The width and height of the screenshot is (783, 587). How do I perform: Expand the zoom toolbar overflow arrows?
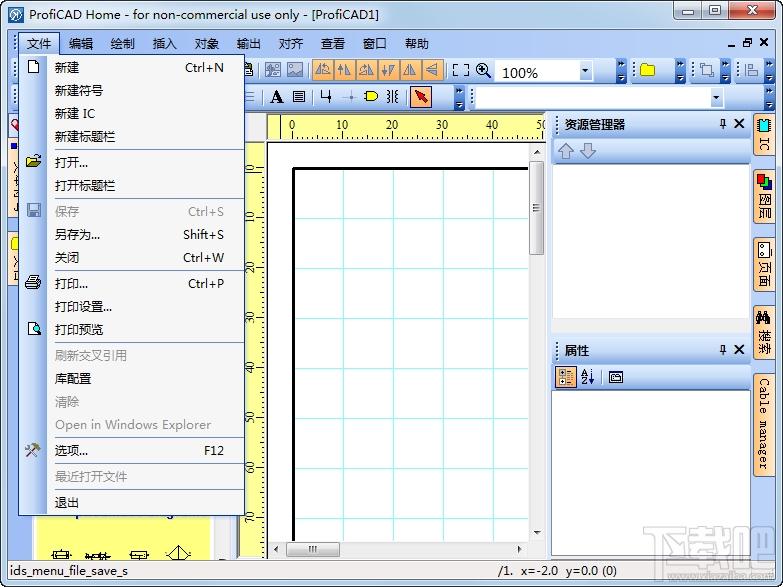tap(621, 70)
